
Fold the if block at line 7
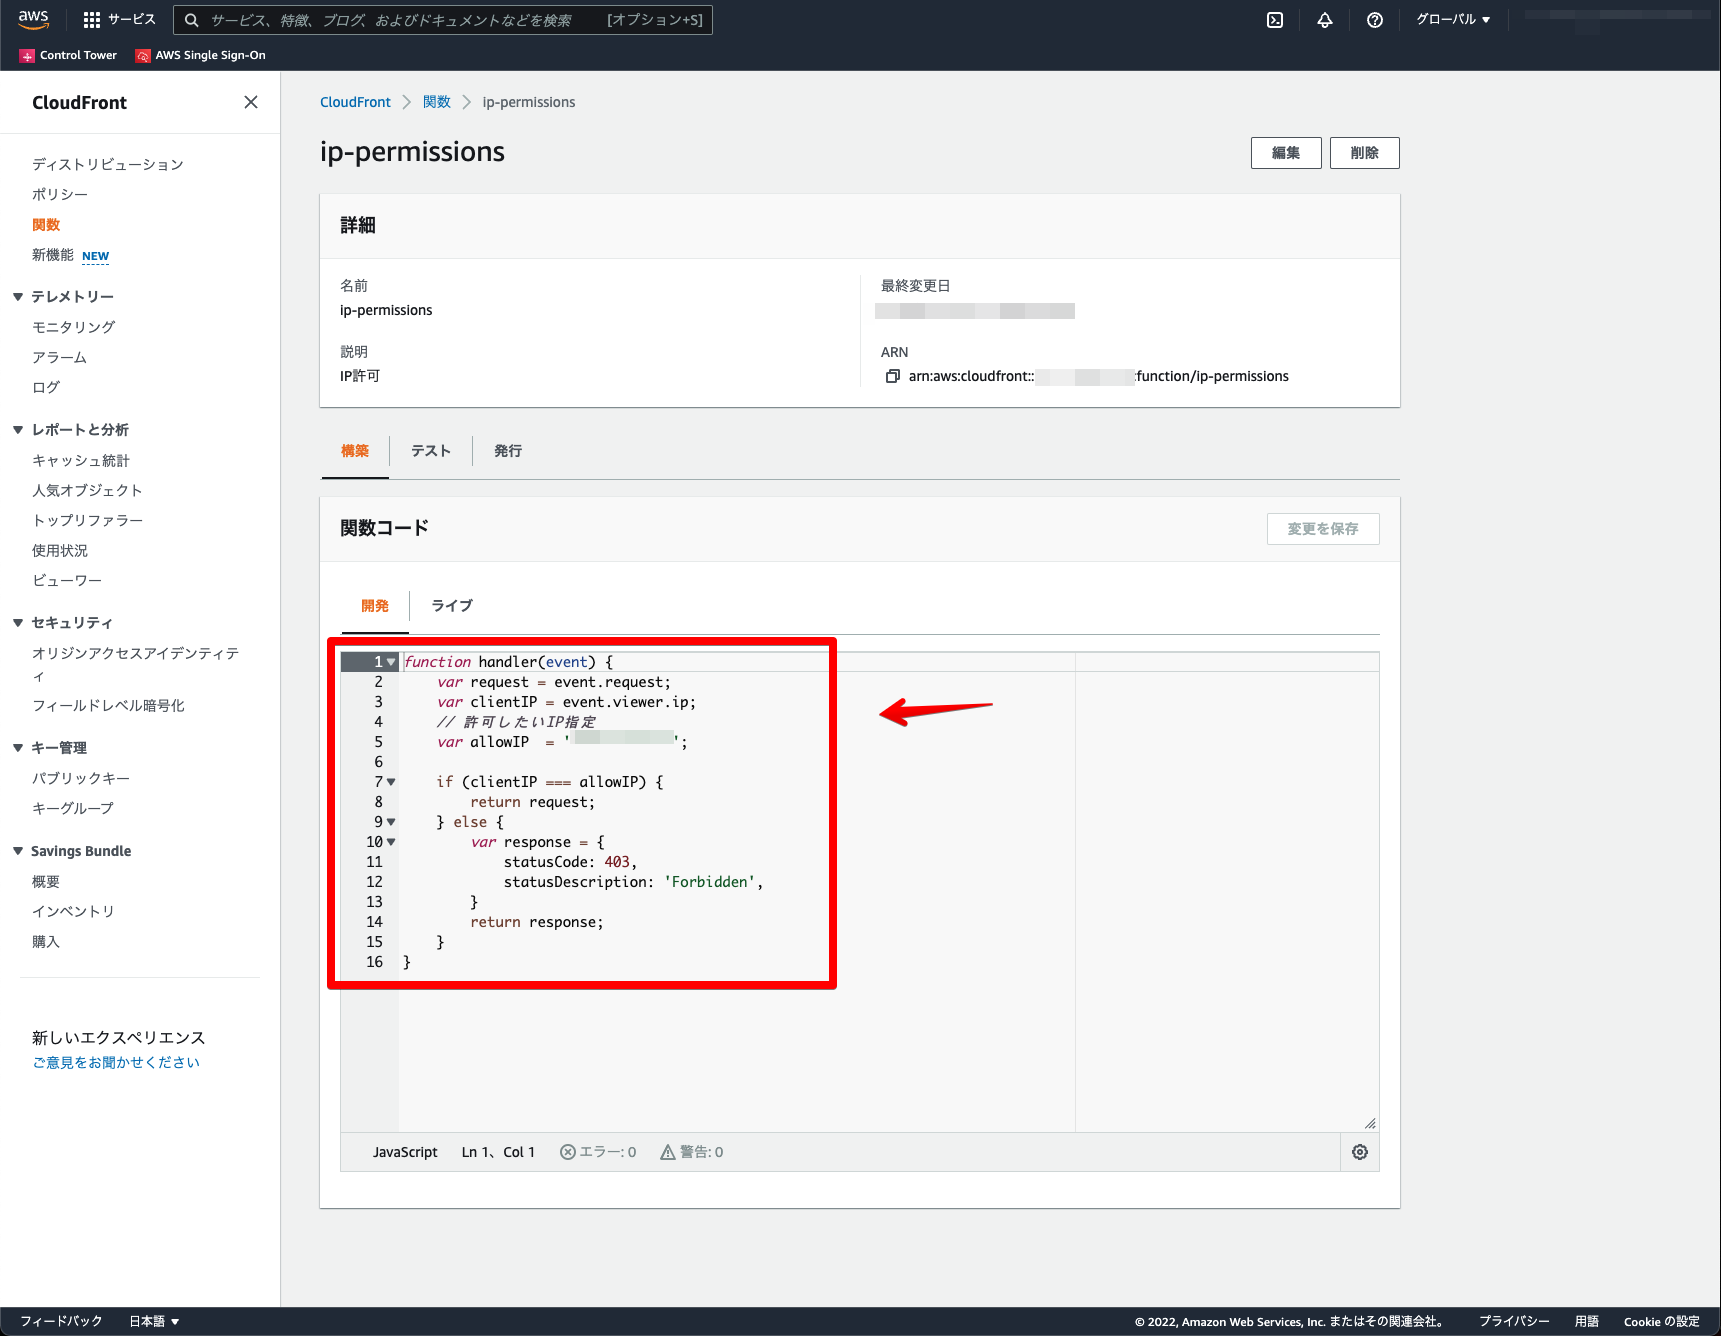pos(391,782)
